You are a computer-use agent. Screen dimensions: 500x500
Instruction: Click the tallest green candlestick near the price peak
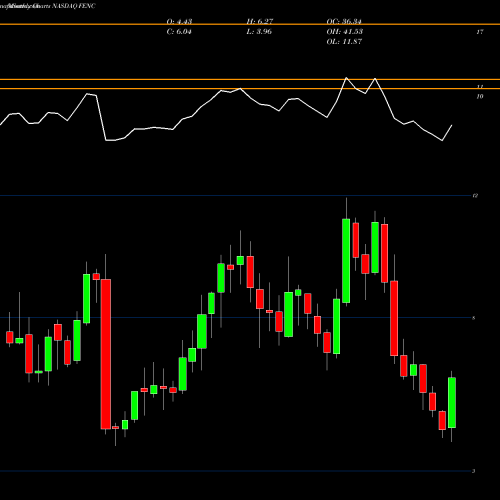(346, 261)
